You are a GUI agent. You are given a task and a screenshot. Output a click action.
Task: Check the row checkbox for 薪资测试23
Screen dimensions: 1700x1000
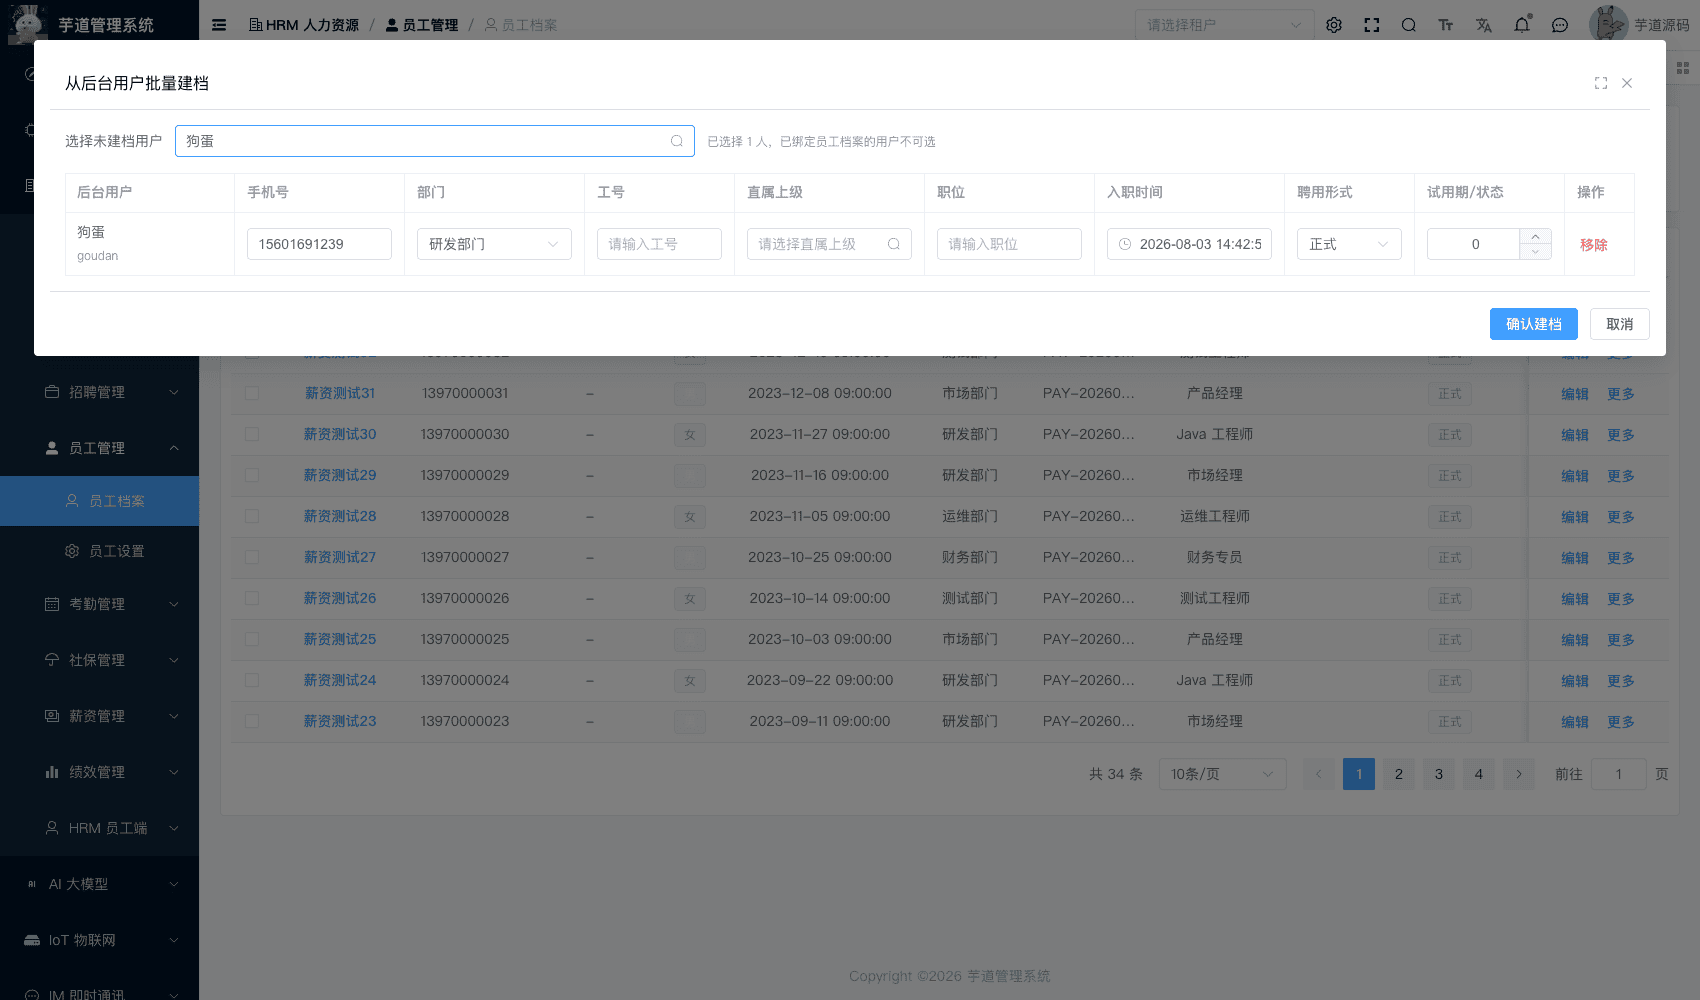click(x=252, y=721)
